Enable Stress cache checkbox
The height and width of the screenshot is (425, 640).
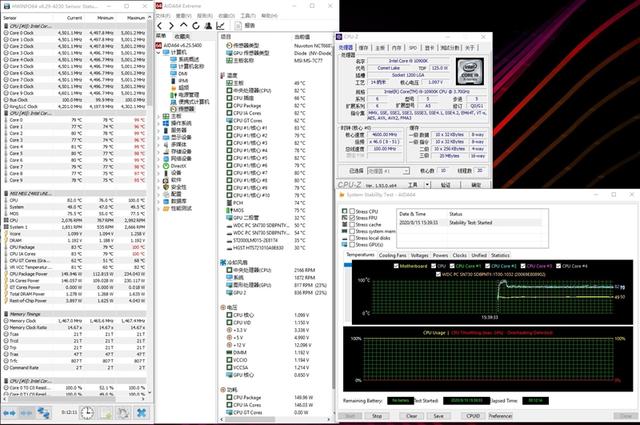pos(351,225)
